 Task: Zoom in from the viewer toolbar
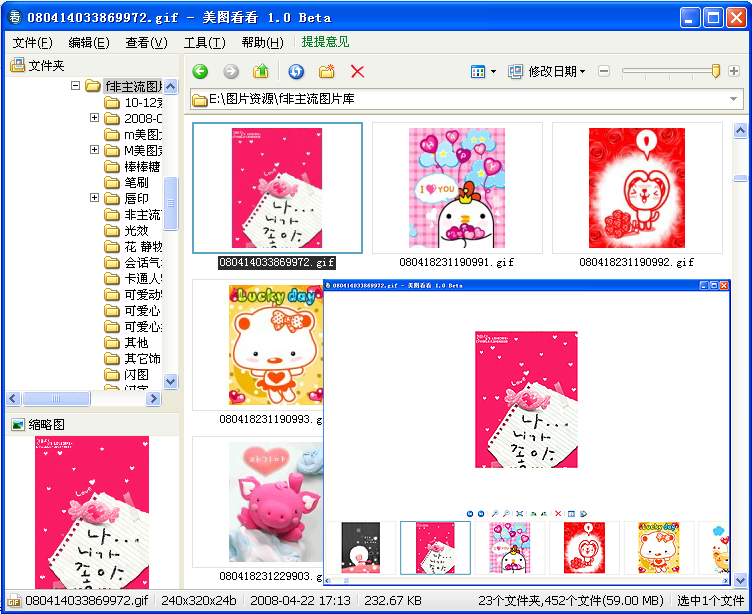coord(495,514)
